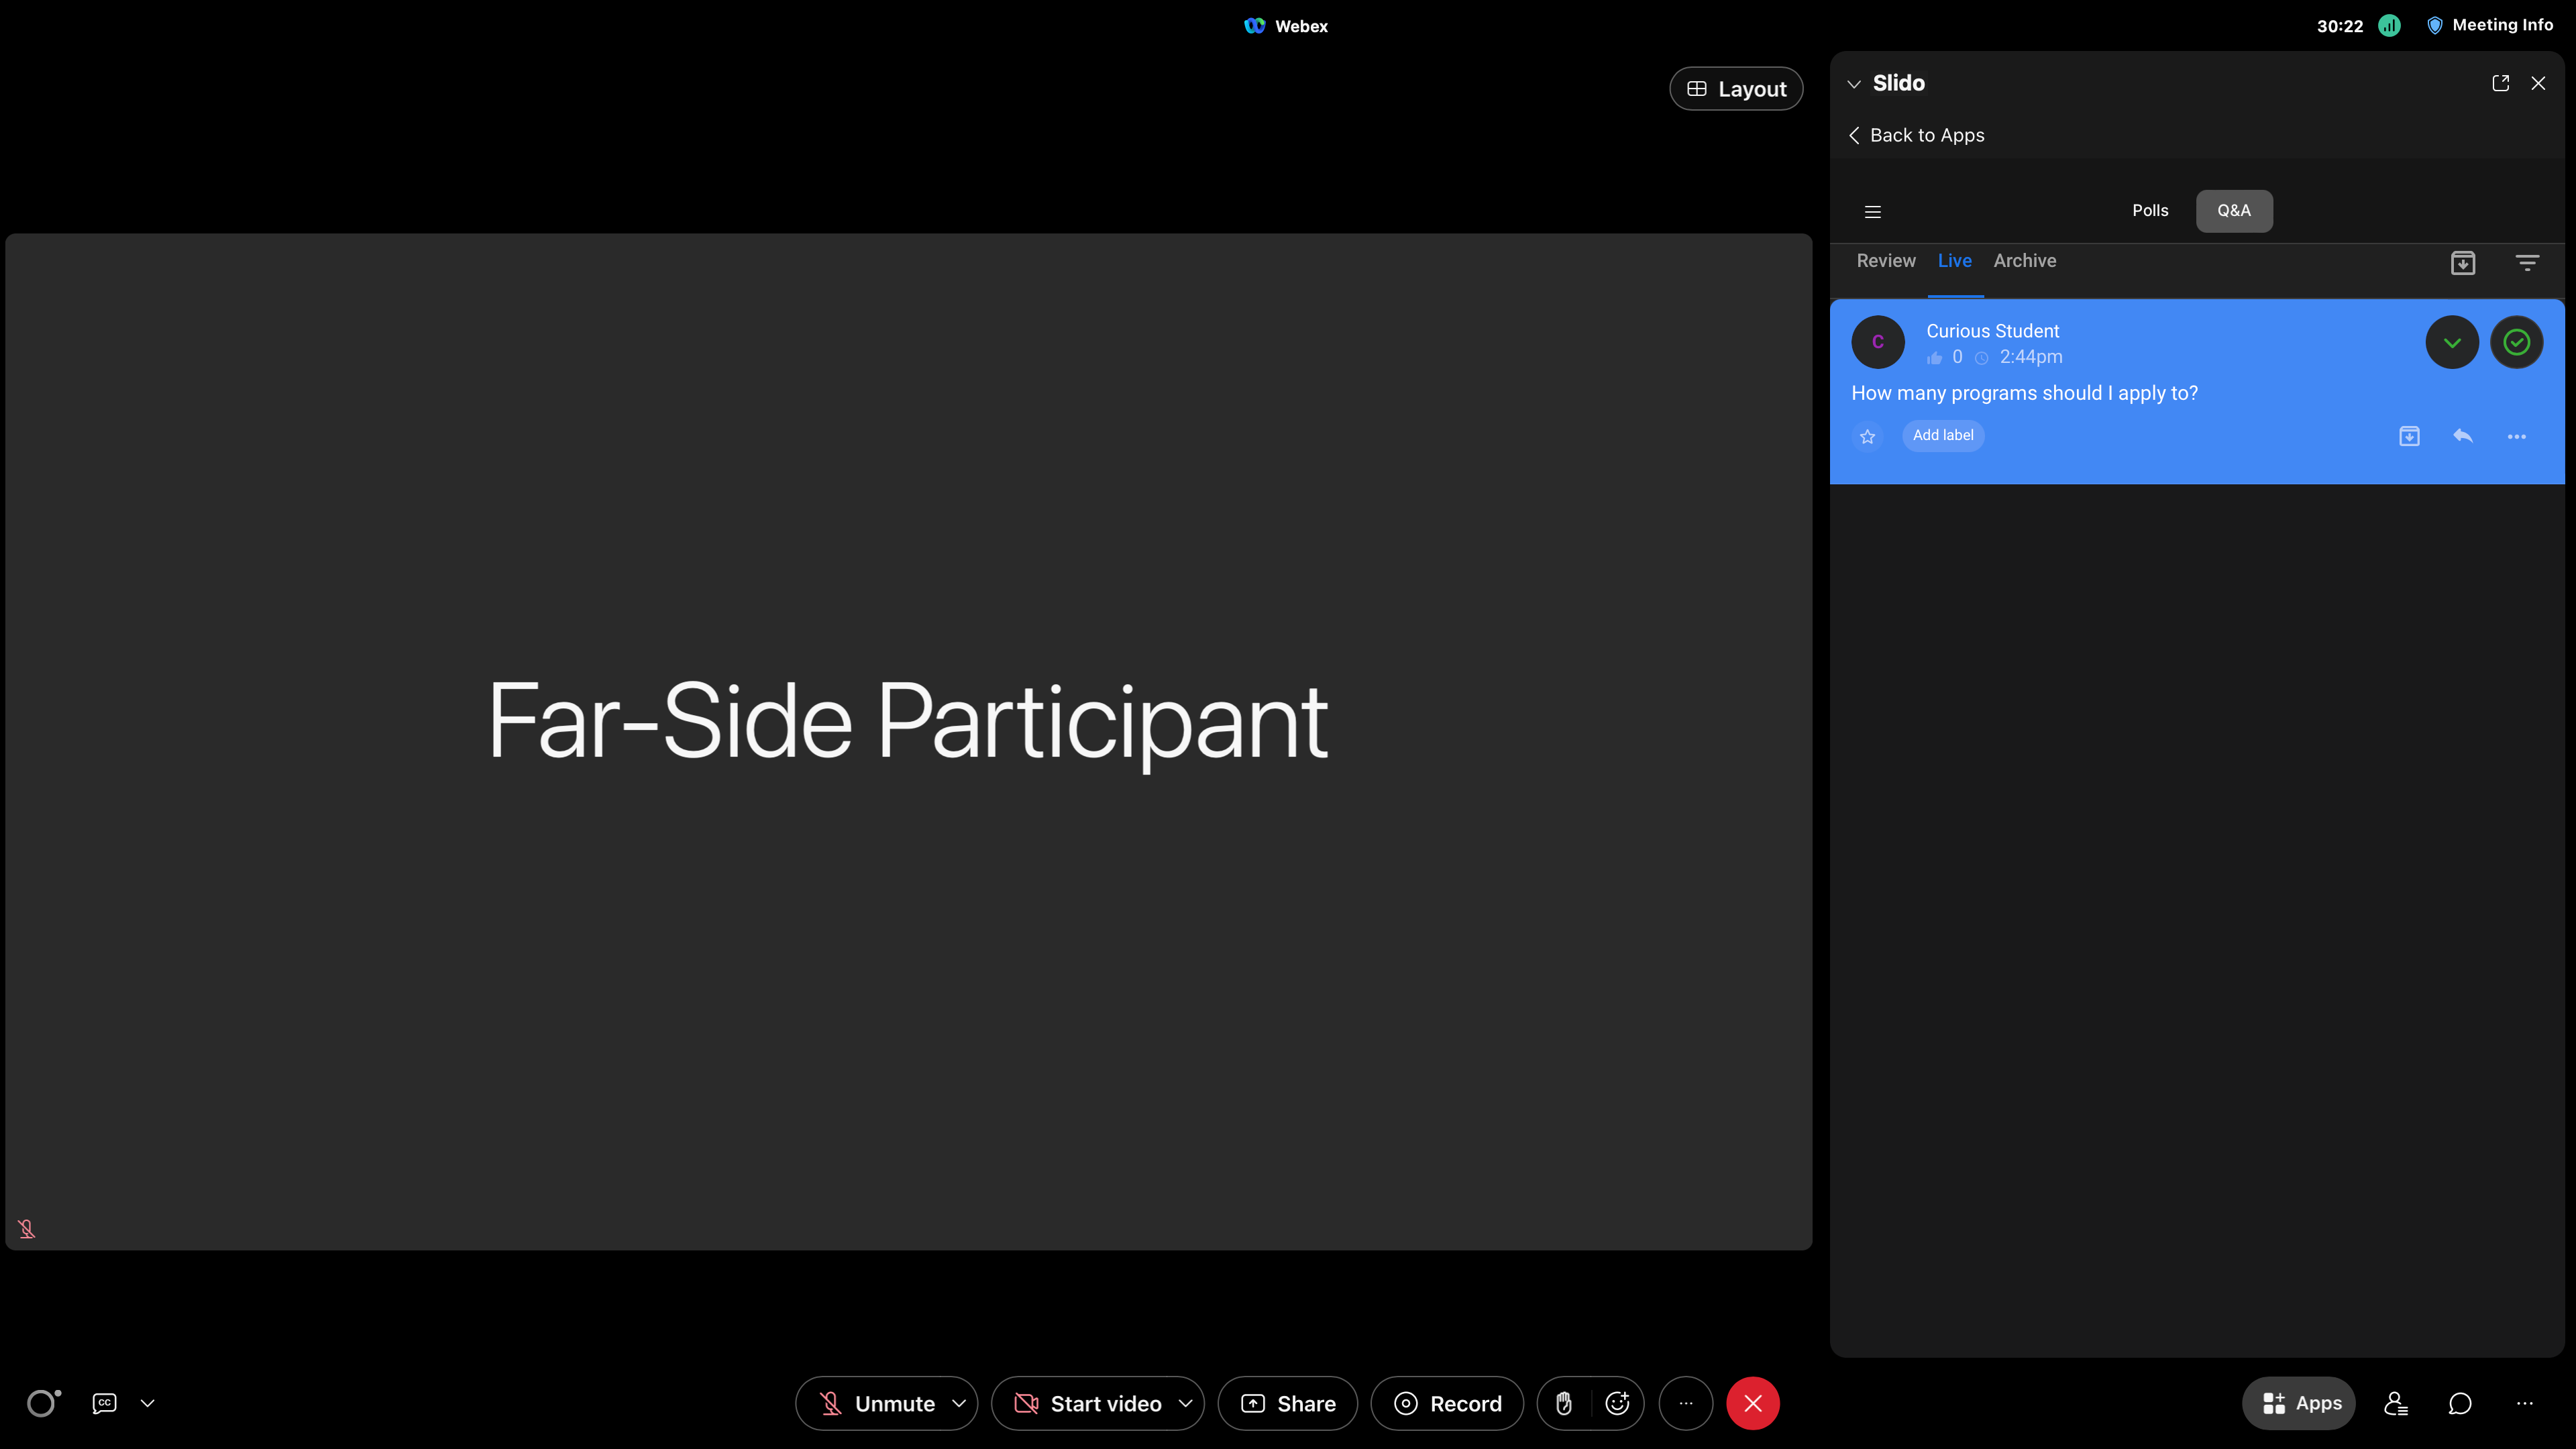This screenshot has width=2576, height=1449.
Task: Expand the microphone options chevron
Action: pyautogui.click(x=959, y=1403)
